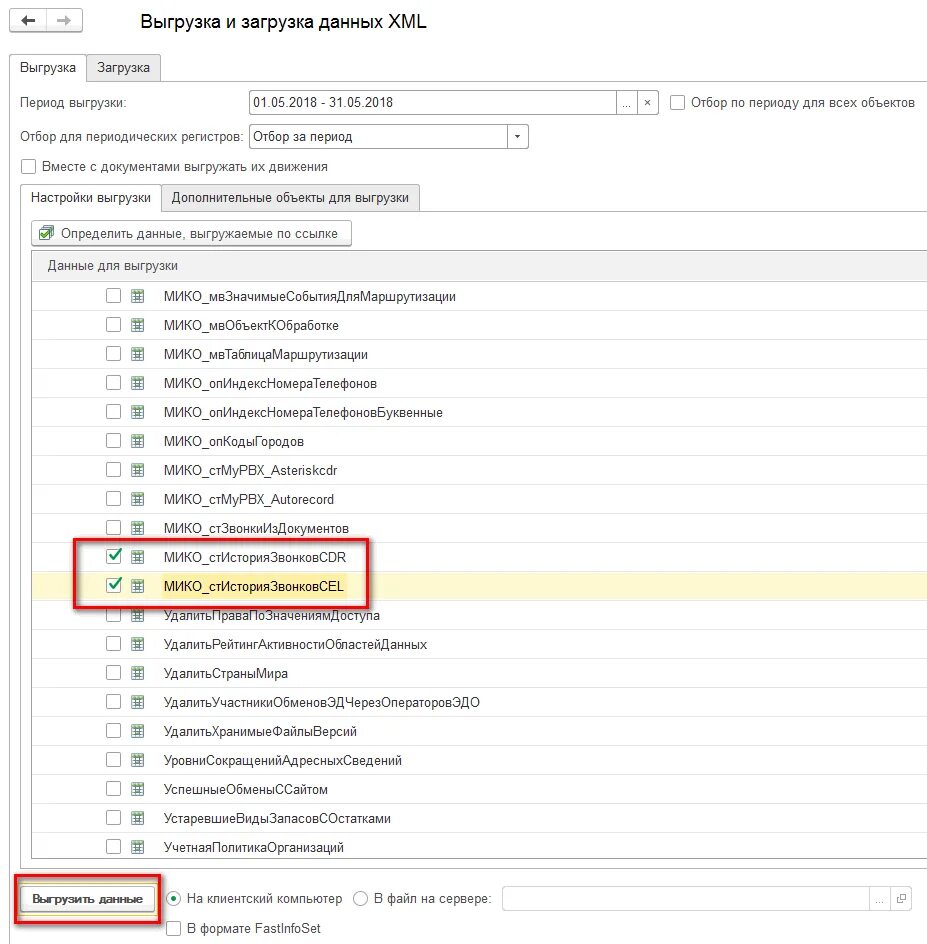The height and width of the screenshot is (944, 927).
Task: Click table icon of МИКО_опКодыГородов
Action: point(138,441)
